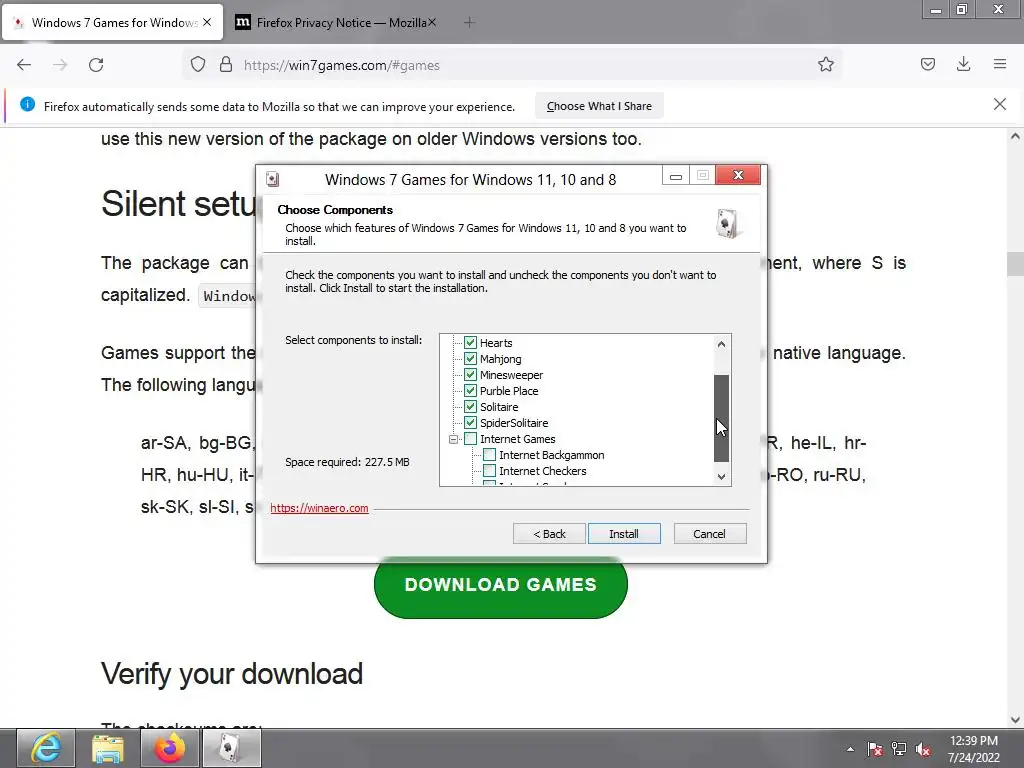
Task: Open the Save to Pocket icon
Action: (927, 65)
